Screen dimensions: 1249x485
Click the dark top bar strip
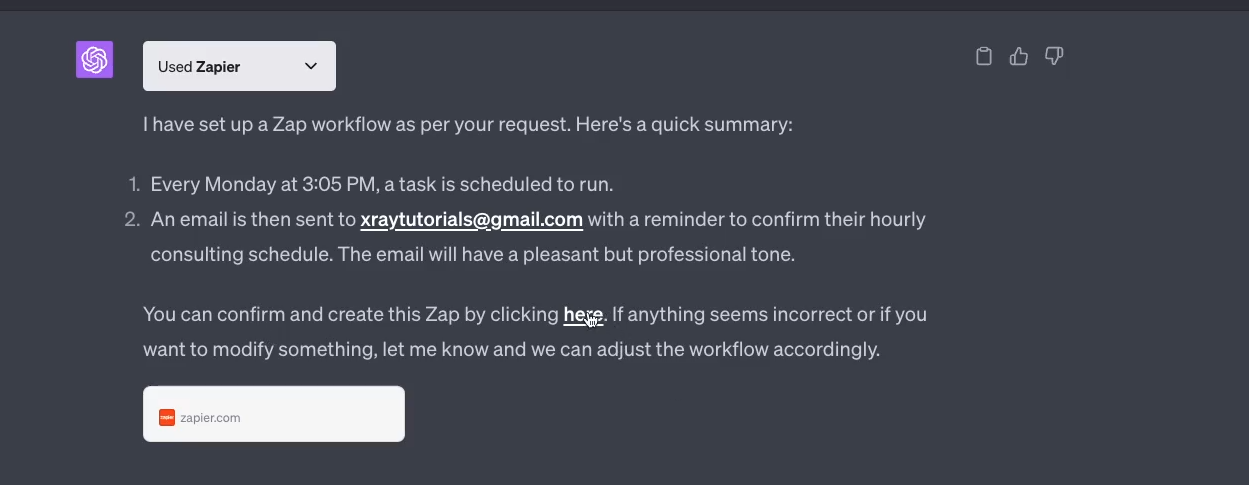(624, 5)
